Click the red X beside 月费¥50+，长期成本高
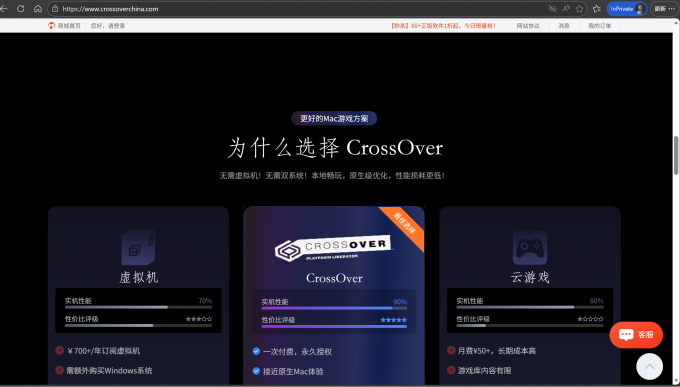The width and height of the screenshot is (680, 387). pos(451,350)
